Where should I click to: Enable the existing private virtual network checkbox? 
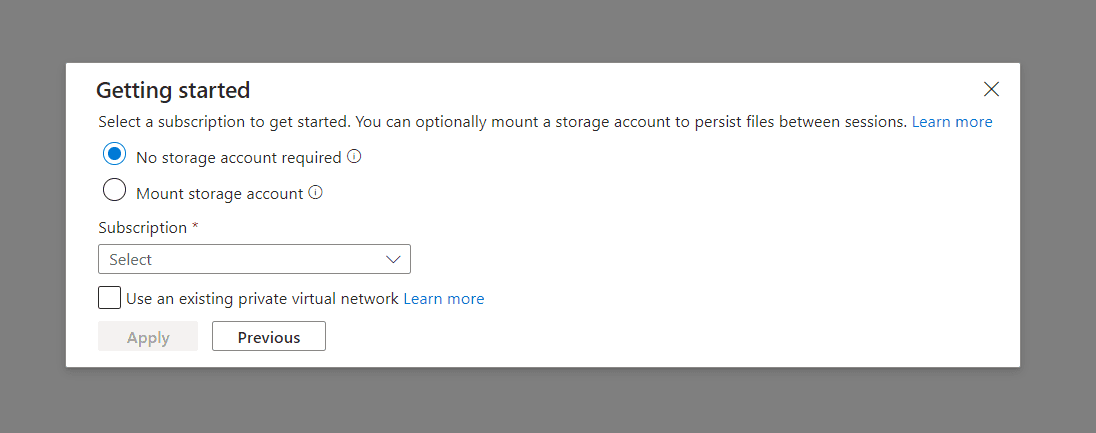tap(110, 298)
